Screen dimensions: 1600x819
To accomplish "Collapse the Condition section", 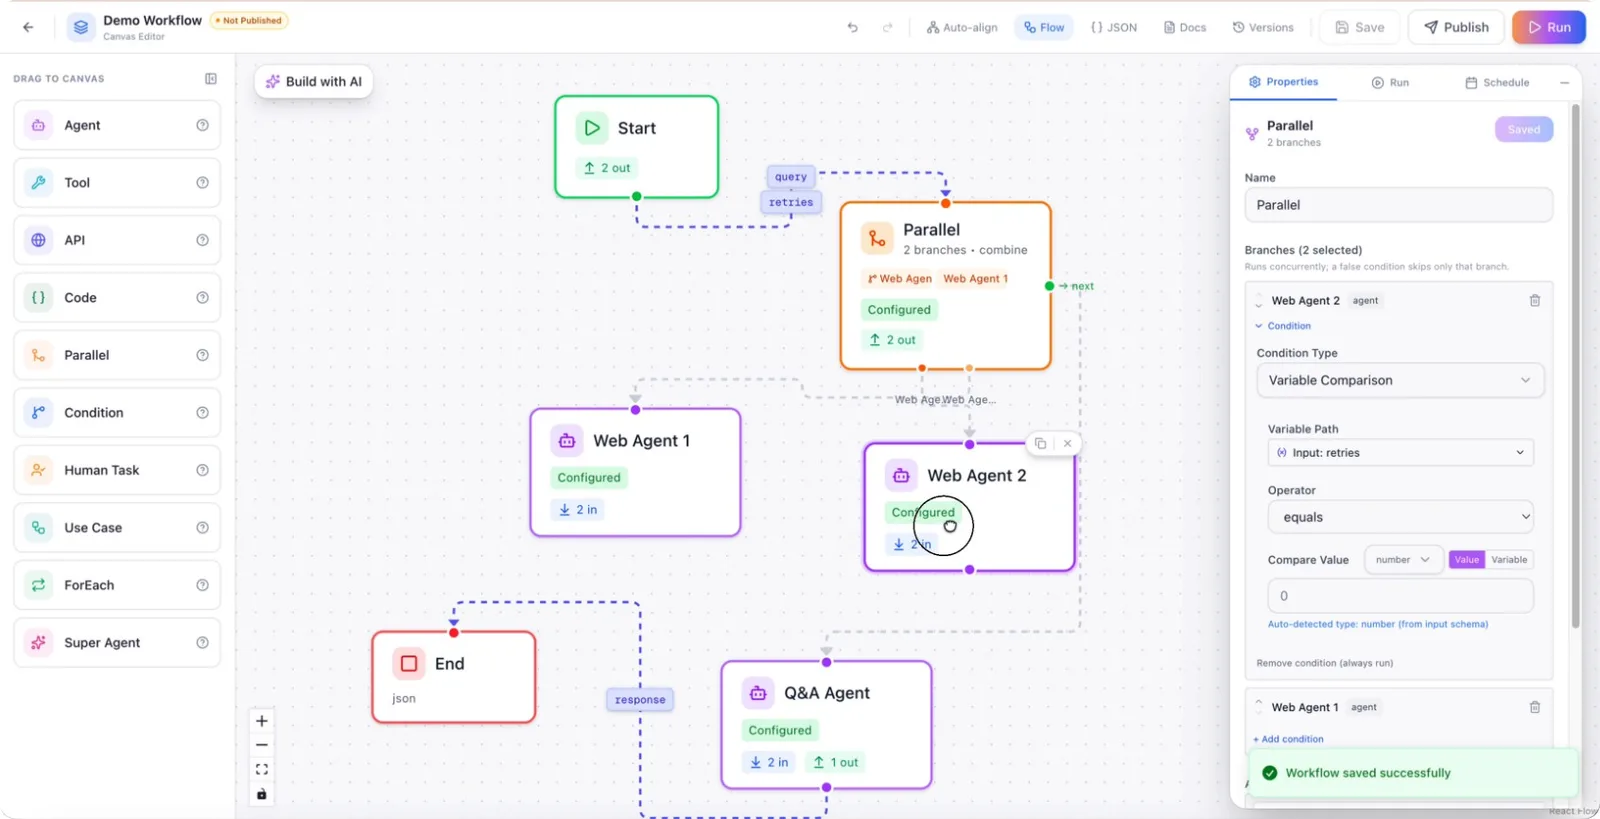I will pos(1283,326).
